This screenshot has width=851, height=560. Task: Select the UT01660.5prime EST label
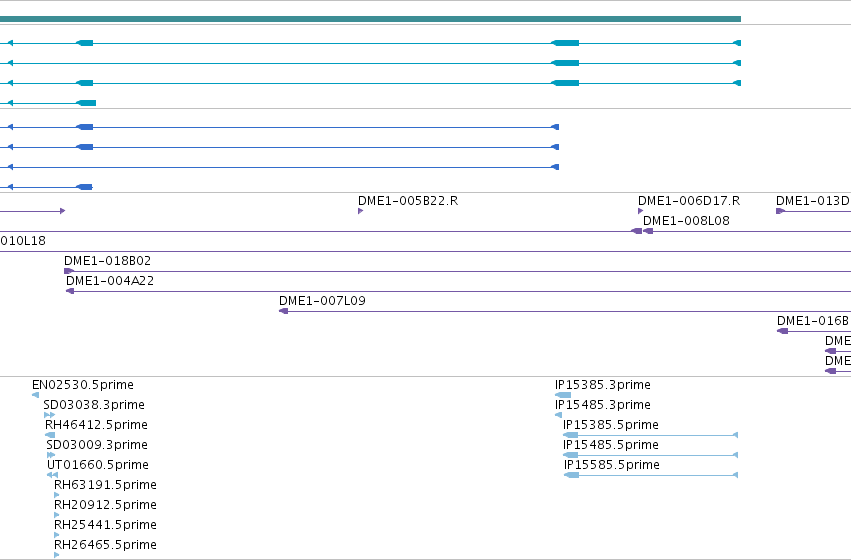click(x=98, y=465)
